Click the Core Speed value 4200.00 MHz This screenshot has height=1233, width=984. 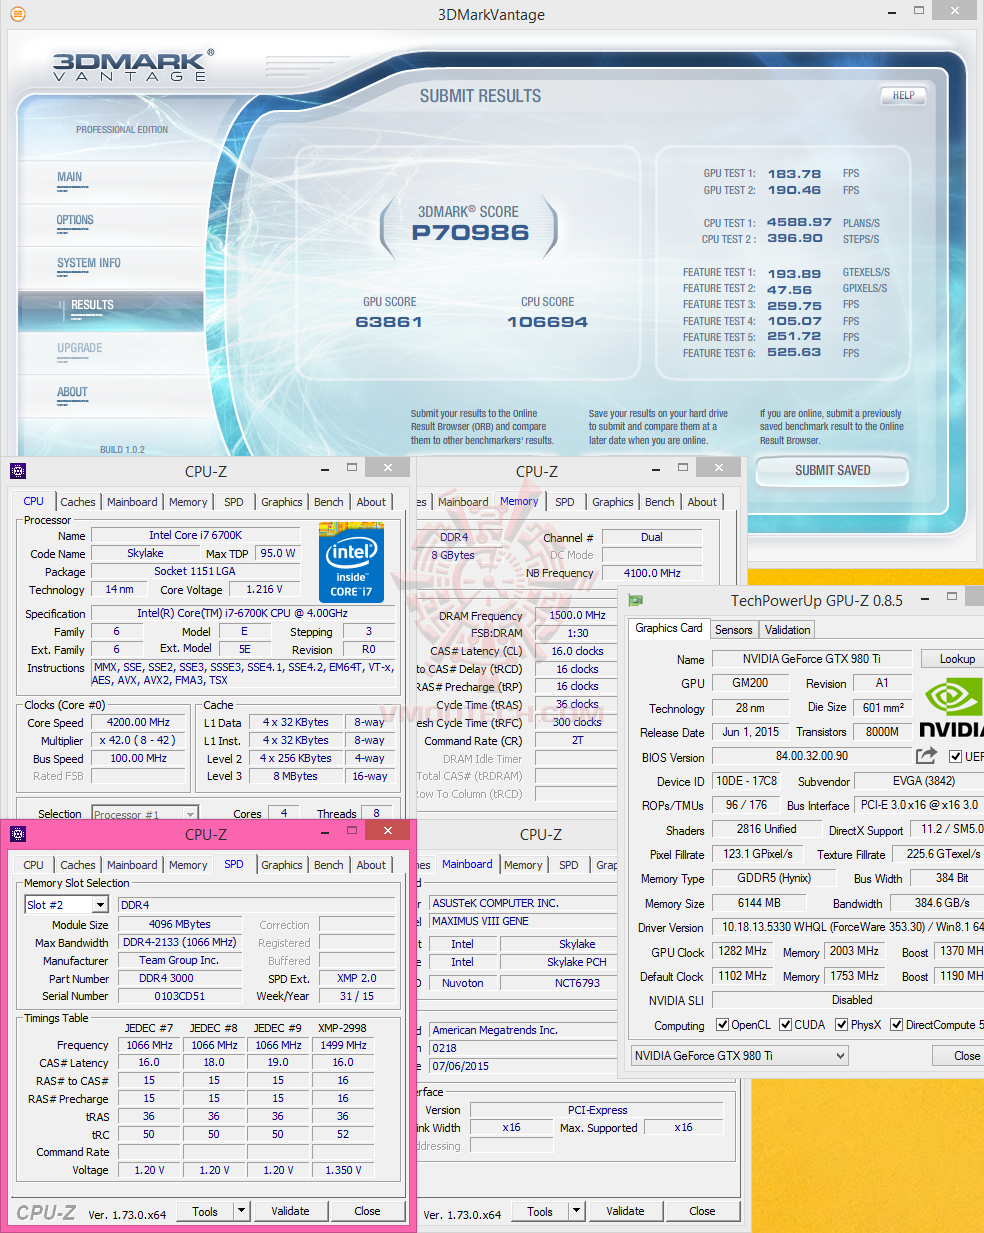tap(138, 722)
